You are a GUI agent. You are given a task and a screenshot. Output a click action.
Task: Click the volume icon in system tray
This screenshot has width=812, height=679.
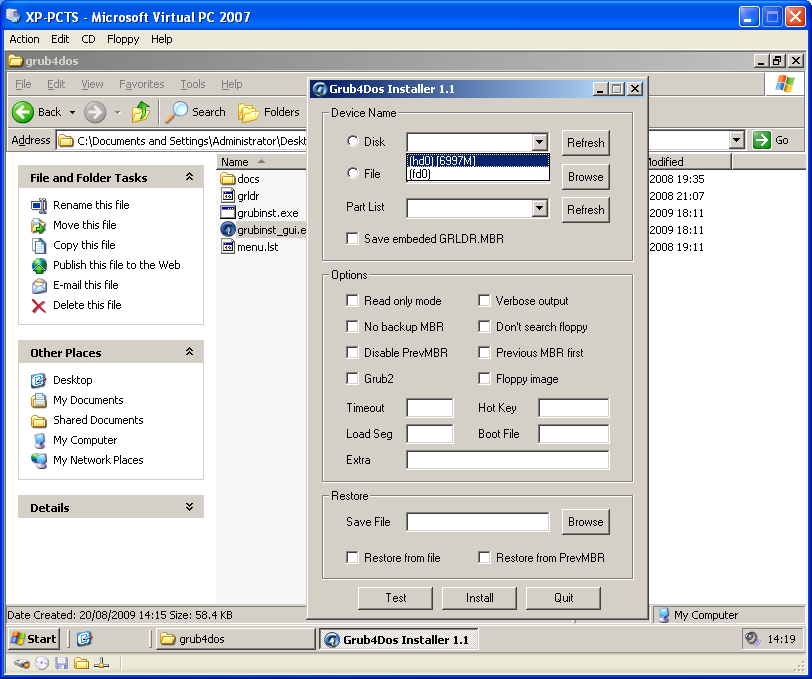coord(751,639)
